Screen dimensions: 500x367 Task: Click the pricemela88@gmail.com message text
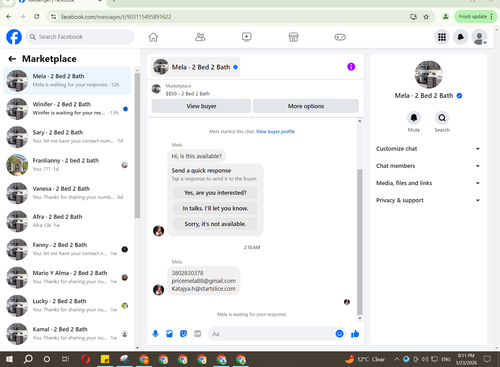204,281
